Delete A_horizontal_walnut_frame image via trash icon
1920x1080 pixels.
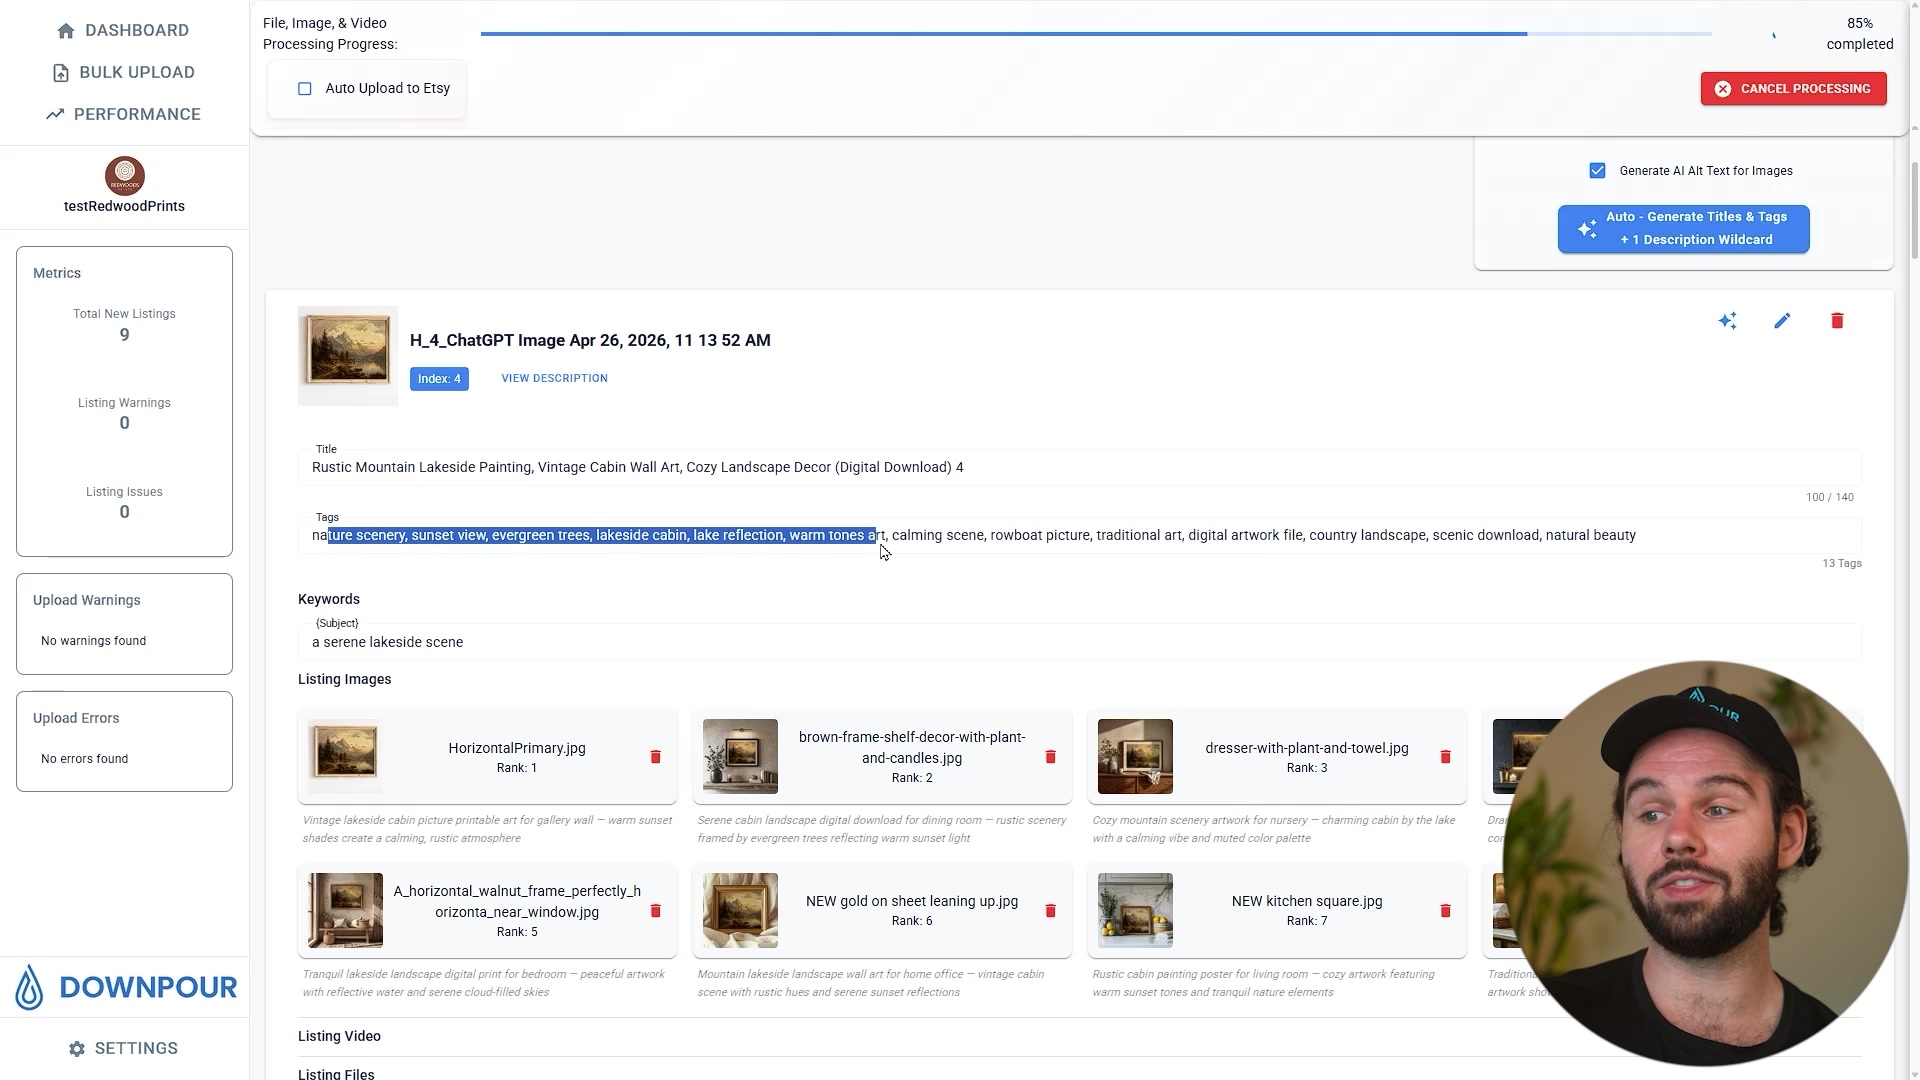point(656,911)
